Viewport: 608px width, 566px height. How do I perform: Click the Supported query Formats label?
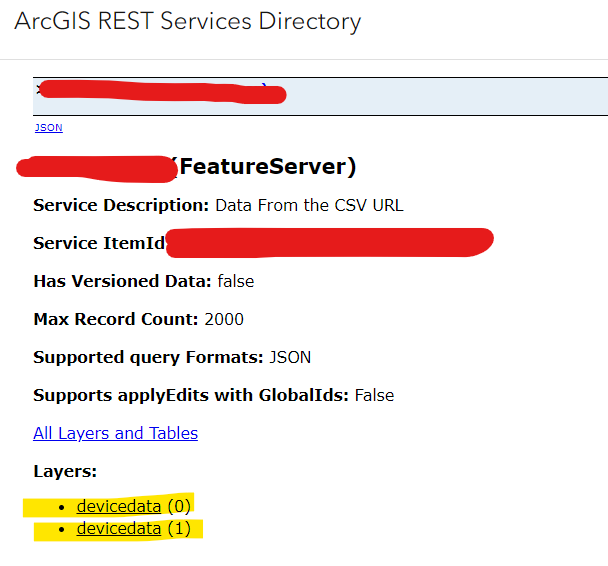tap(148, 357)
